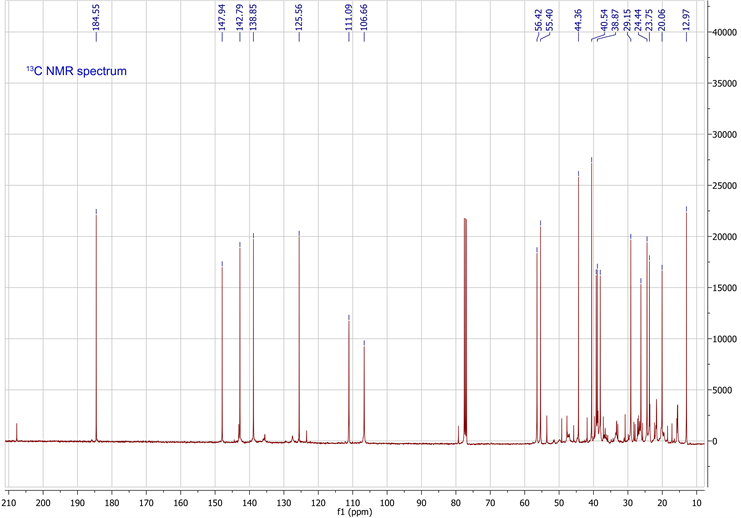741x518 pixels.
Task: Select the 55.40 peak label
Action: point(549,20)
